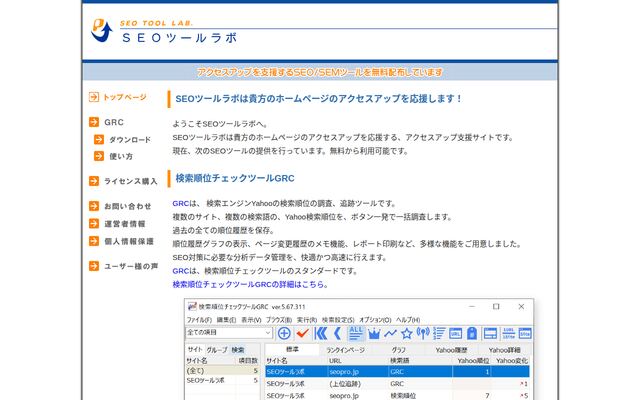This screenshot has width=640, height=400.
Task: Select the 検索順位 keyword table row
Action: pos(397,396)
